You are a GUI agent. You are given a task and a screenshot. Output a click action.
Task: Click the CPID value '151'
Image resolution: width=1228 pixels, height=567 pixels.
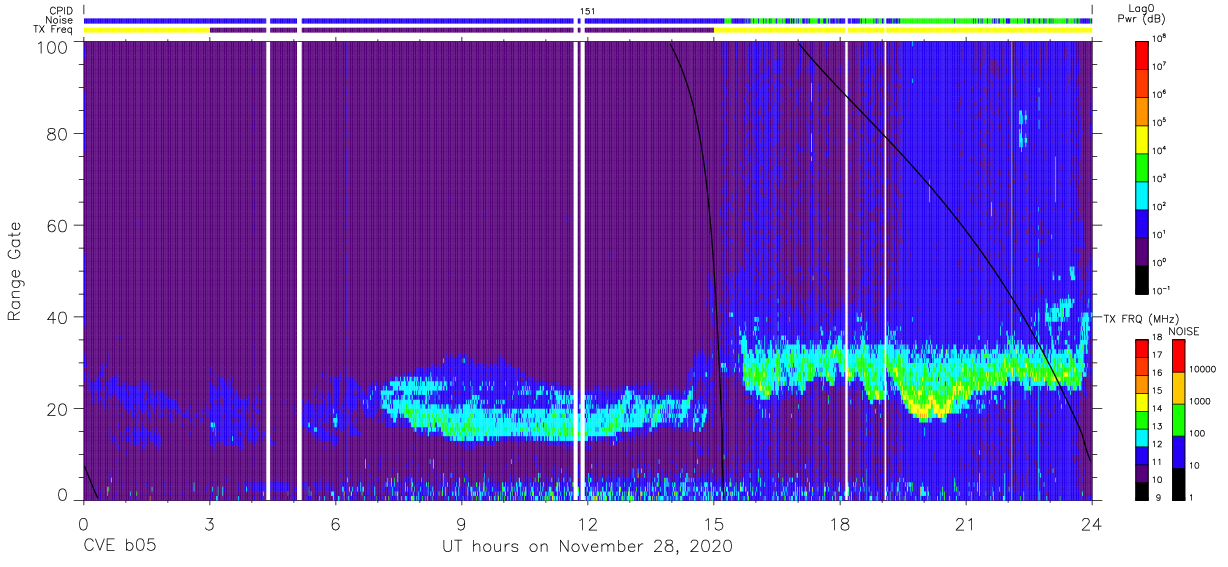[x=588, y=10]
